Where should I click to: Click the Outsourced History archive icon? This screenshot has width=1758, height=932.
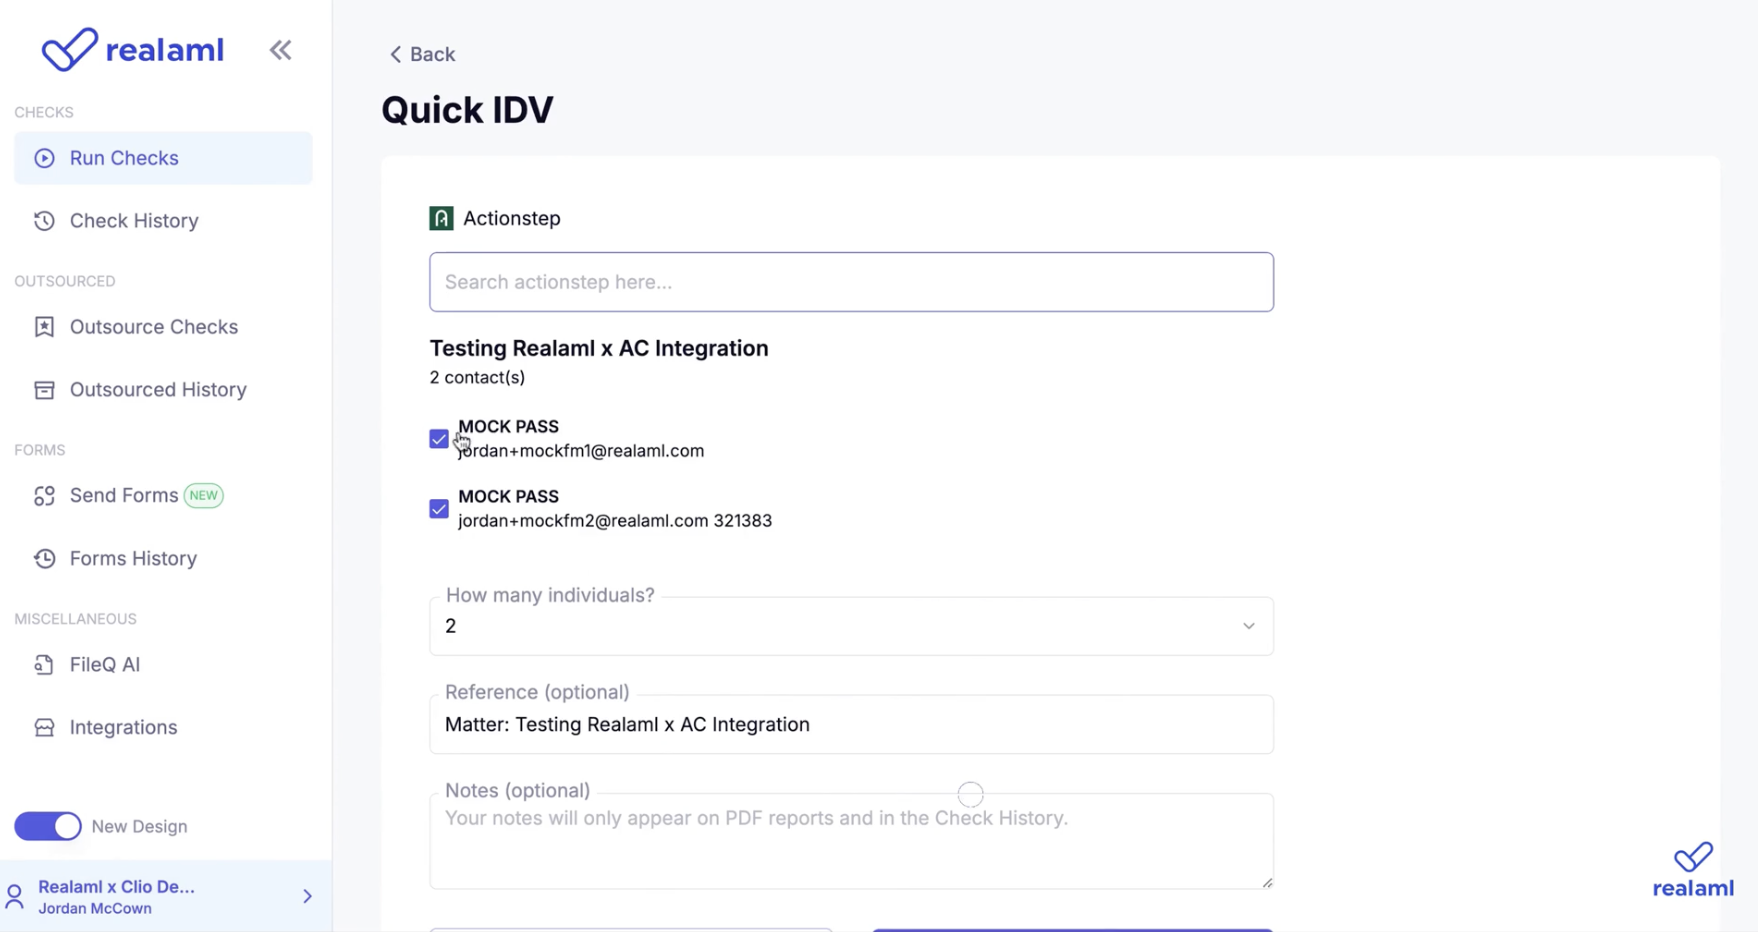click(44, 390)
